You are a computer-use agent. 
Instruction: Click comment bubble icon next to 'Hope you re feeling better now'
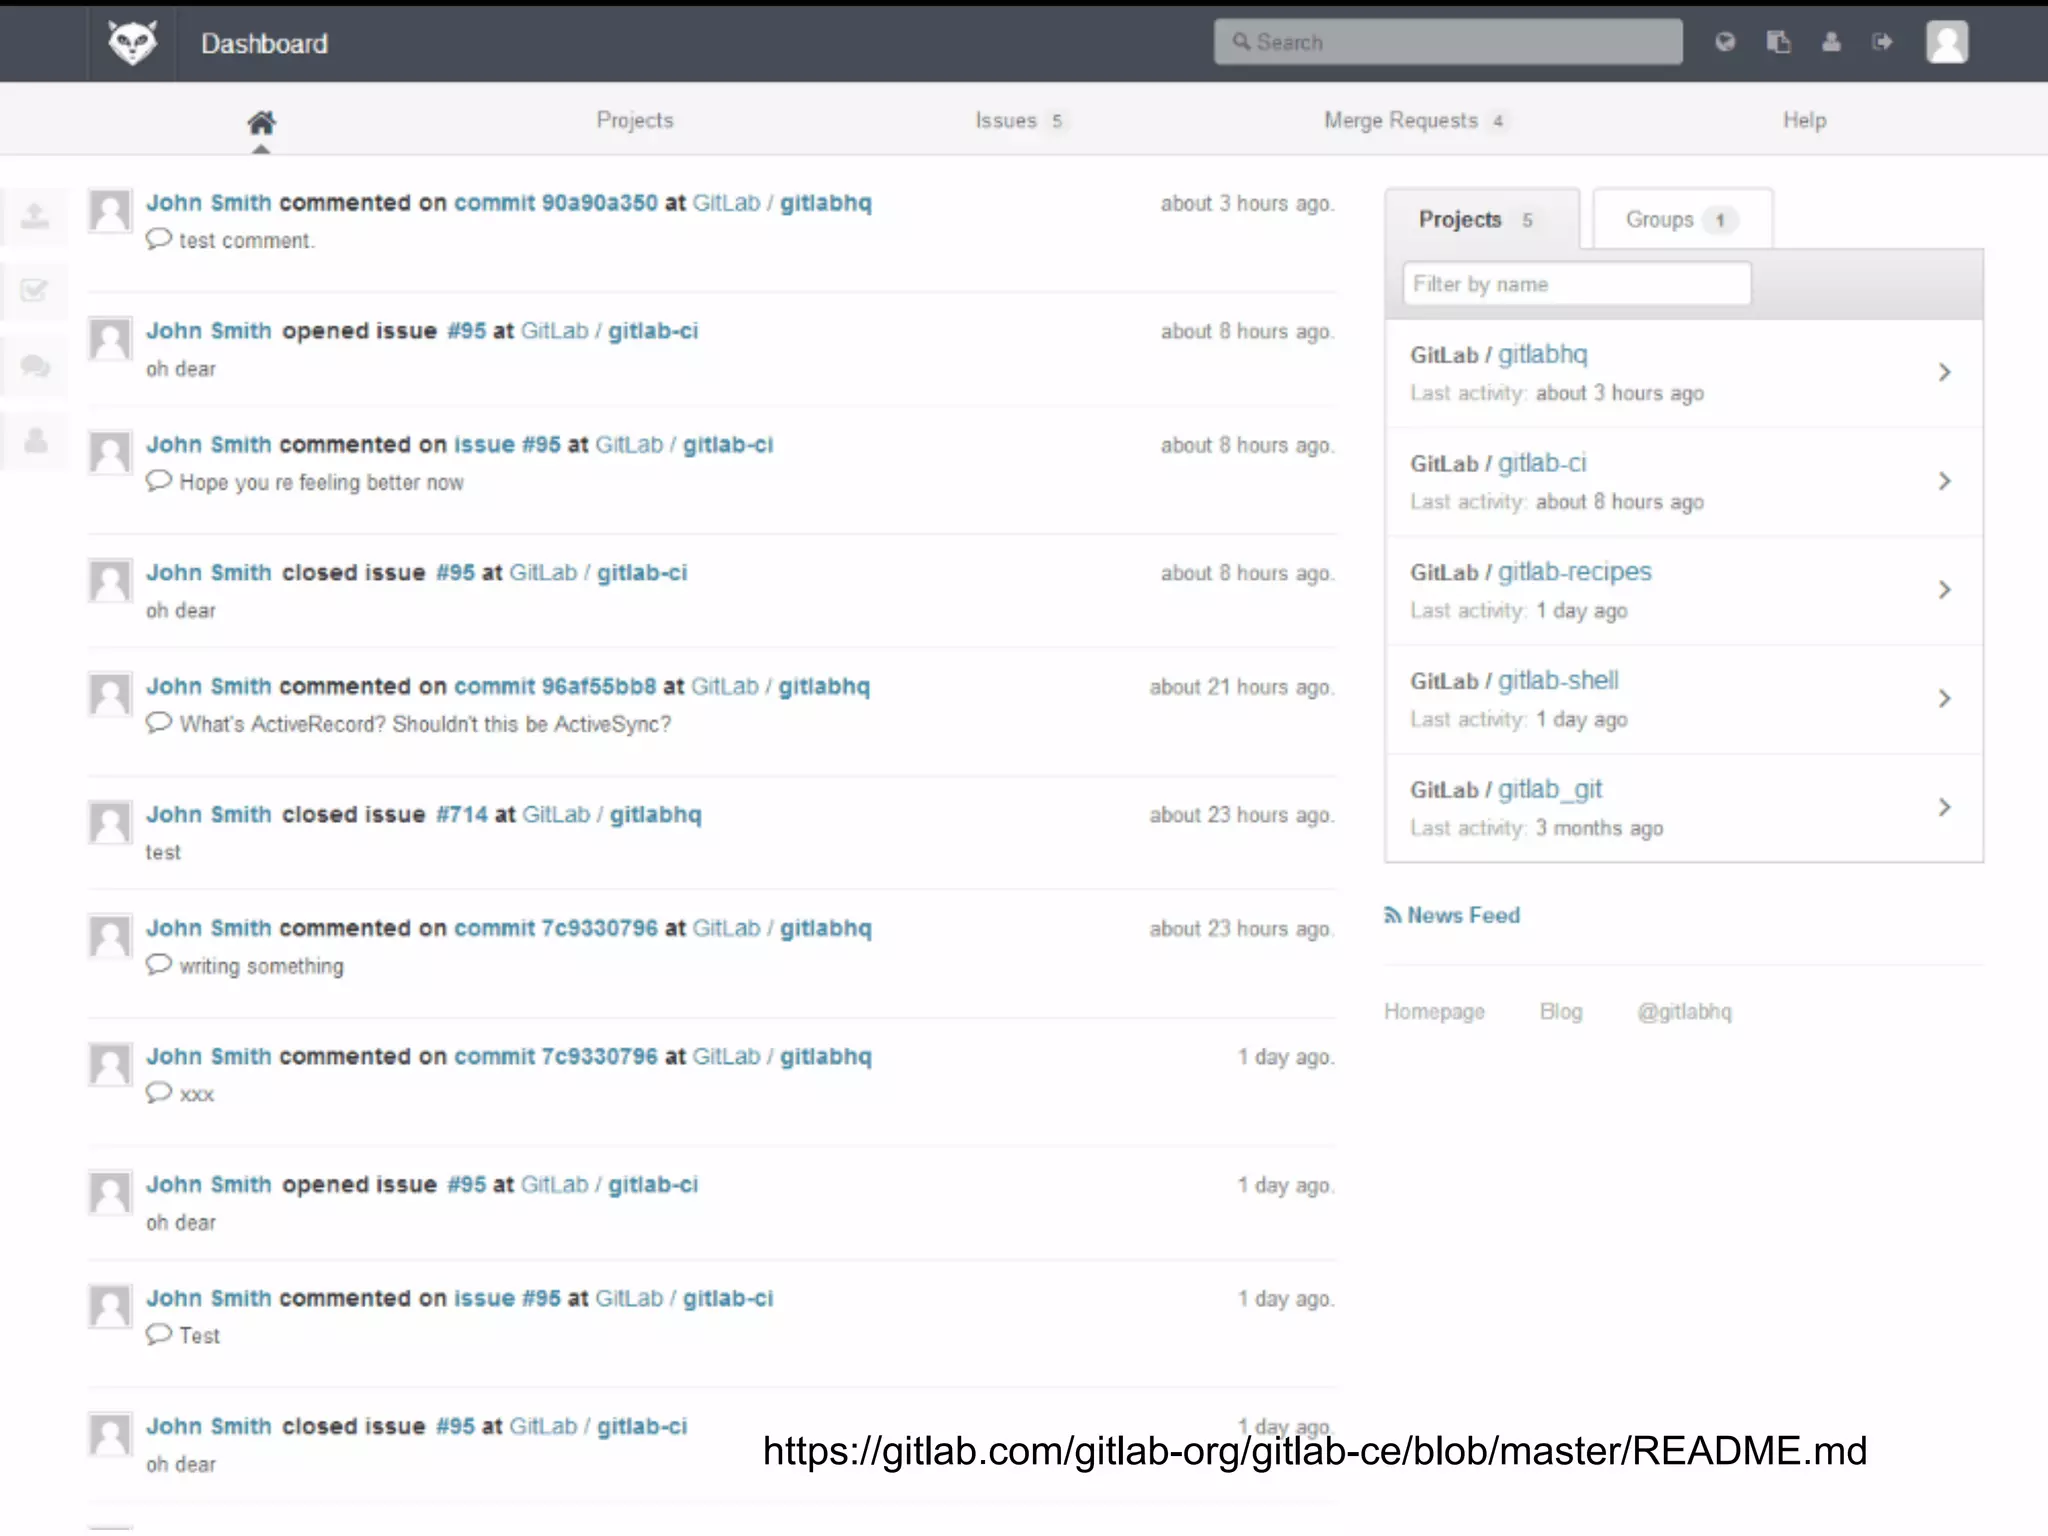tap(159, 481)
